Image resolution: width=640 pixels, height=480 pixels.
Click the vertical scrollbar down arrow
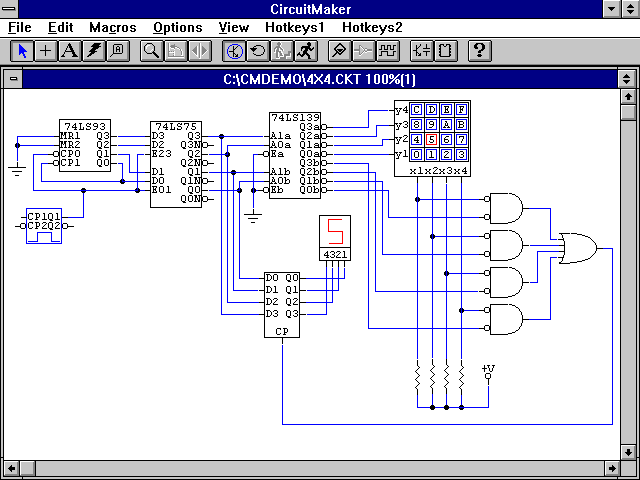626,451
